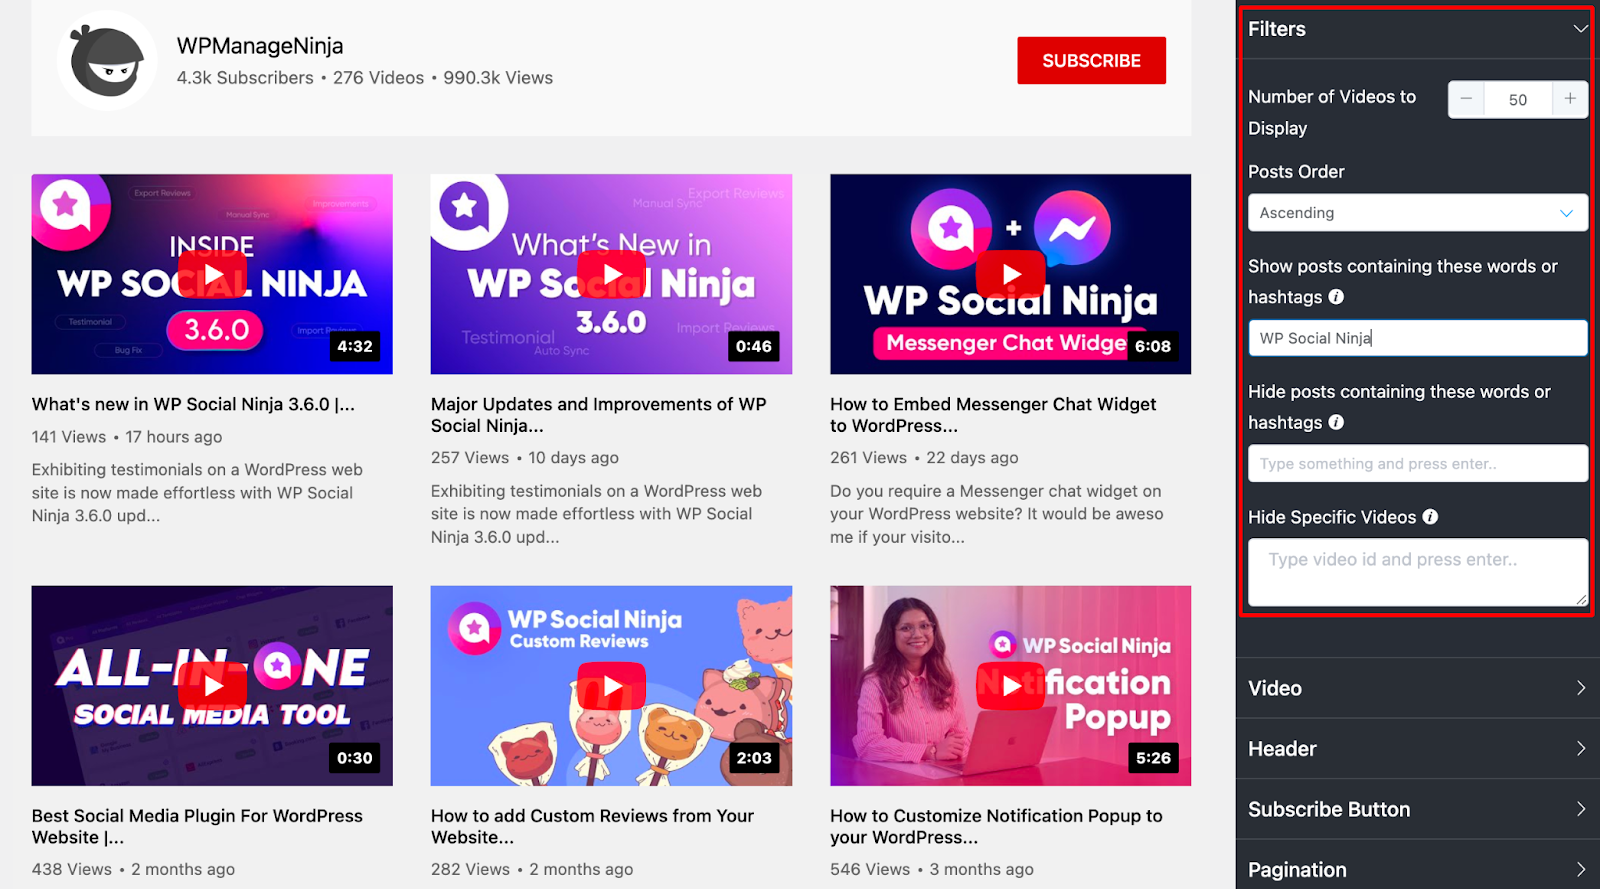Click the info icon beside Hide Specific Videos
The image size is (1600, 889).
pos(1430,517)
